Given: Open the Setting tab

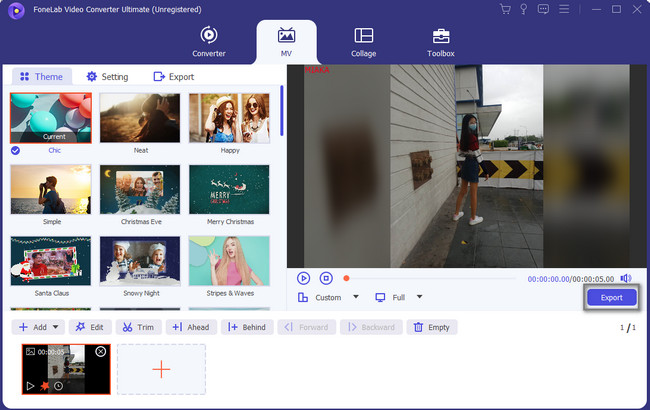Looking at the screenshot, I should 107,76.
